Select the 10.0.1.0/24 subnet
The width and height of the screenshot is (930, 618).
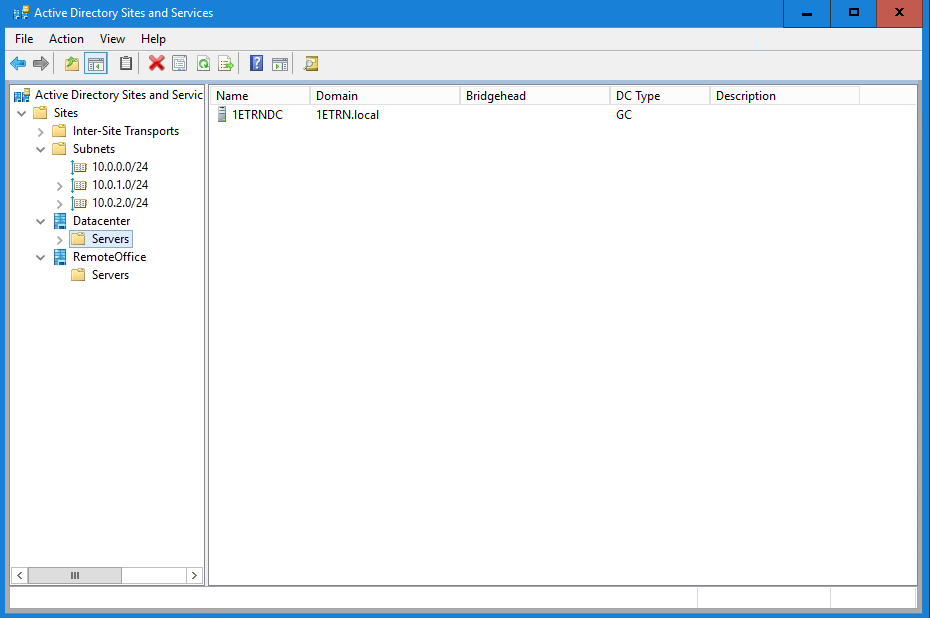(x=120, y=185)
